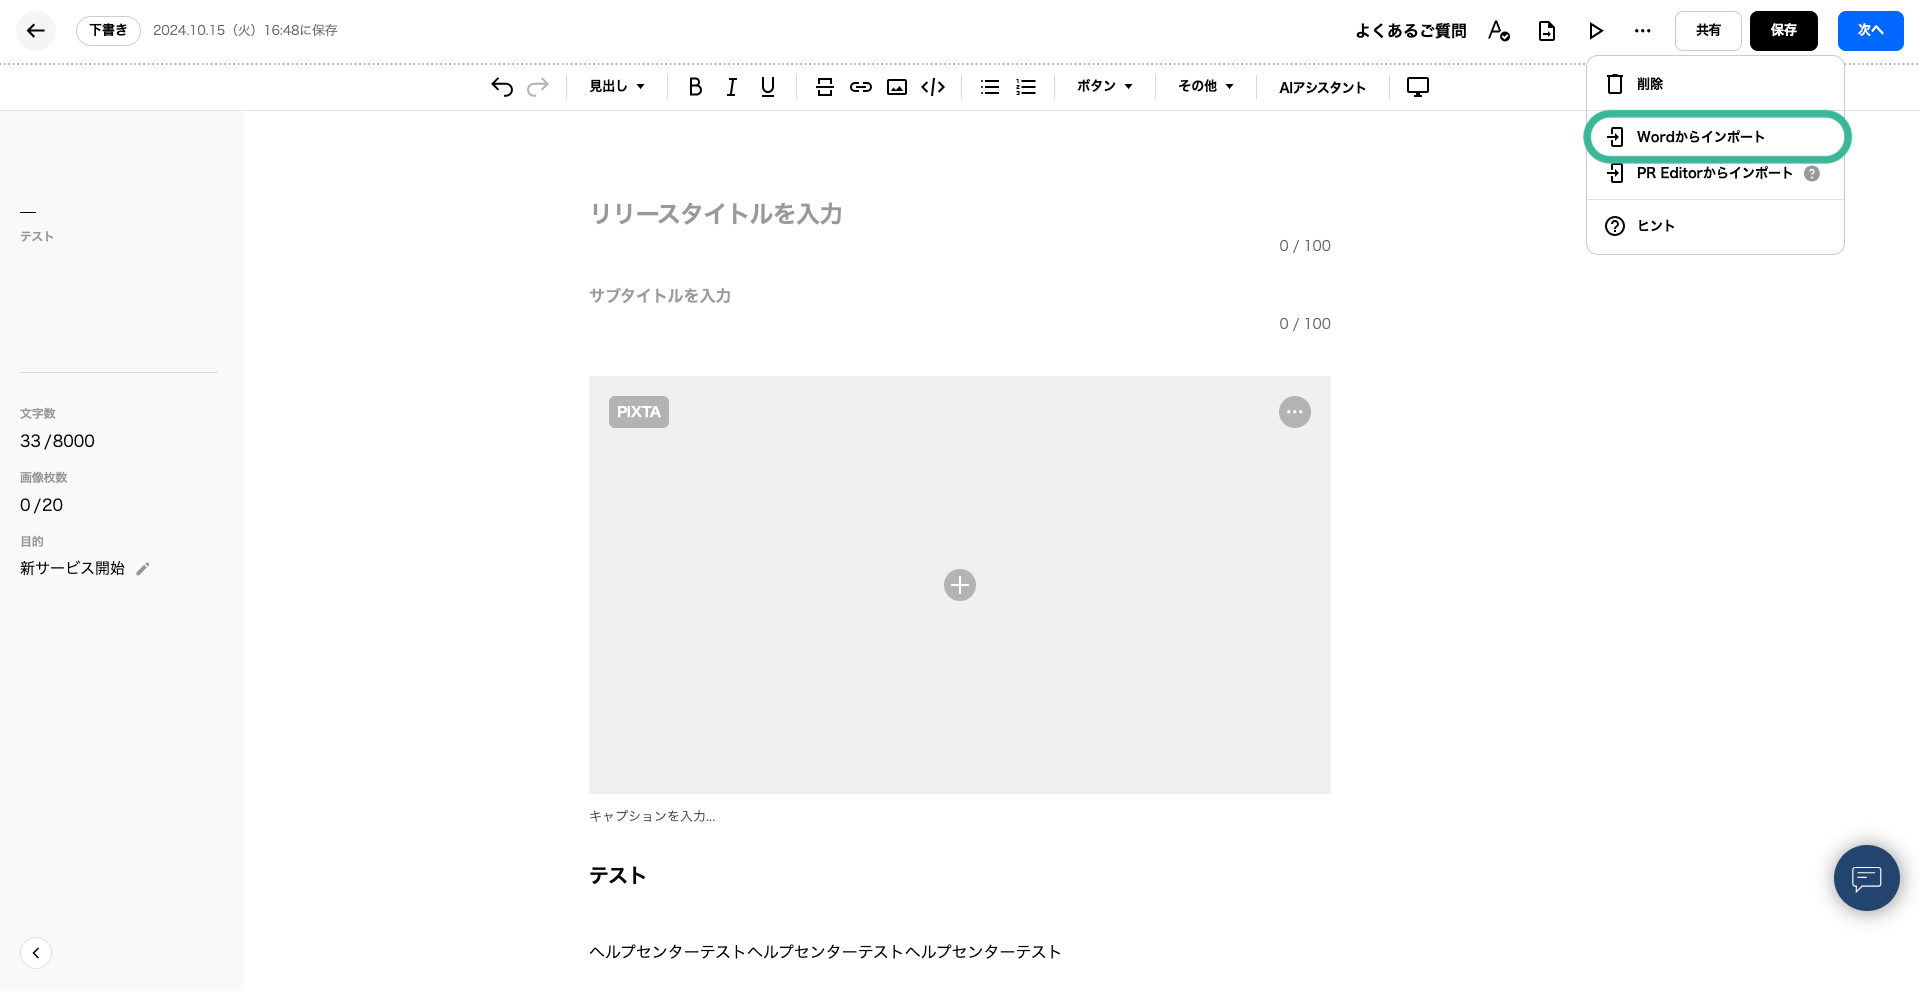Image resolution: width=1920 pixels, height=991 pixels.
Task: Apply bulleted list formatting
Action: 990,87
